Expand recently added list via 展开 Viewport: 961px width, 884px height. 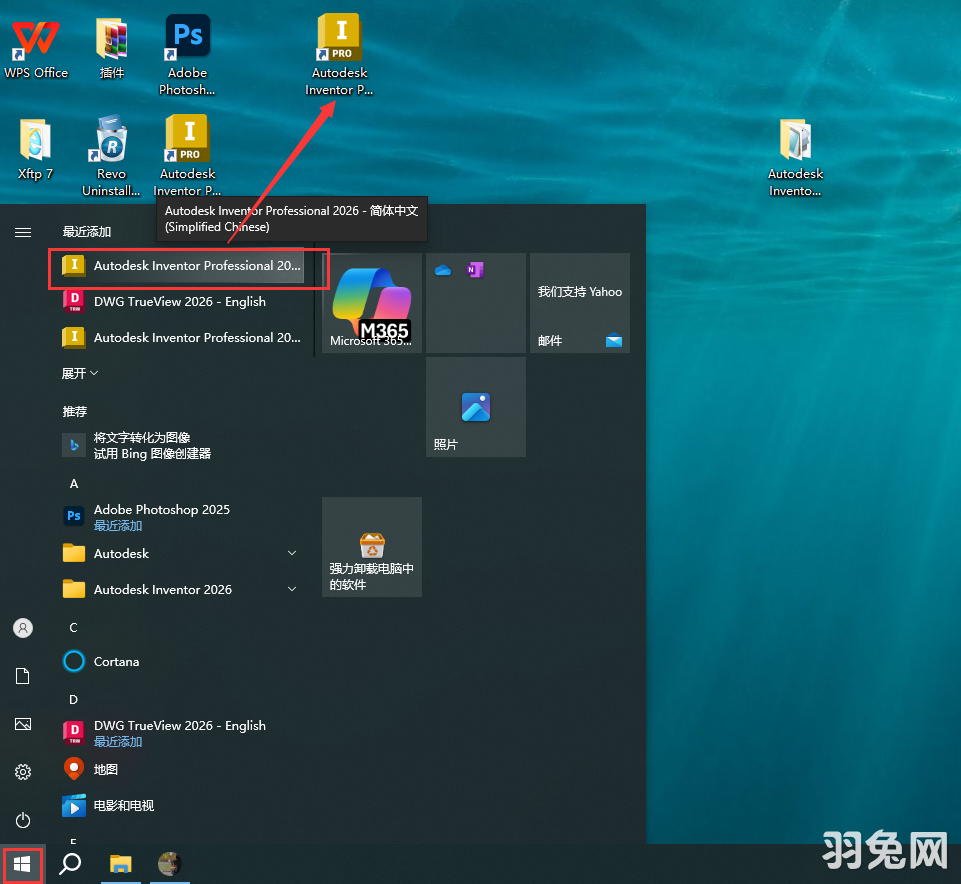coord(80,373)
